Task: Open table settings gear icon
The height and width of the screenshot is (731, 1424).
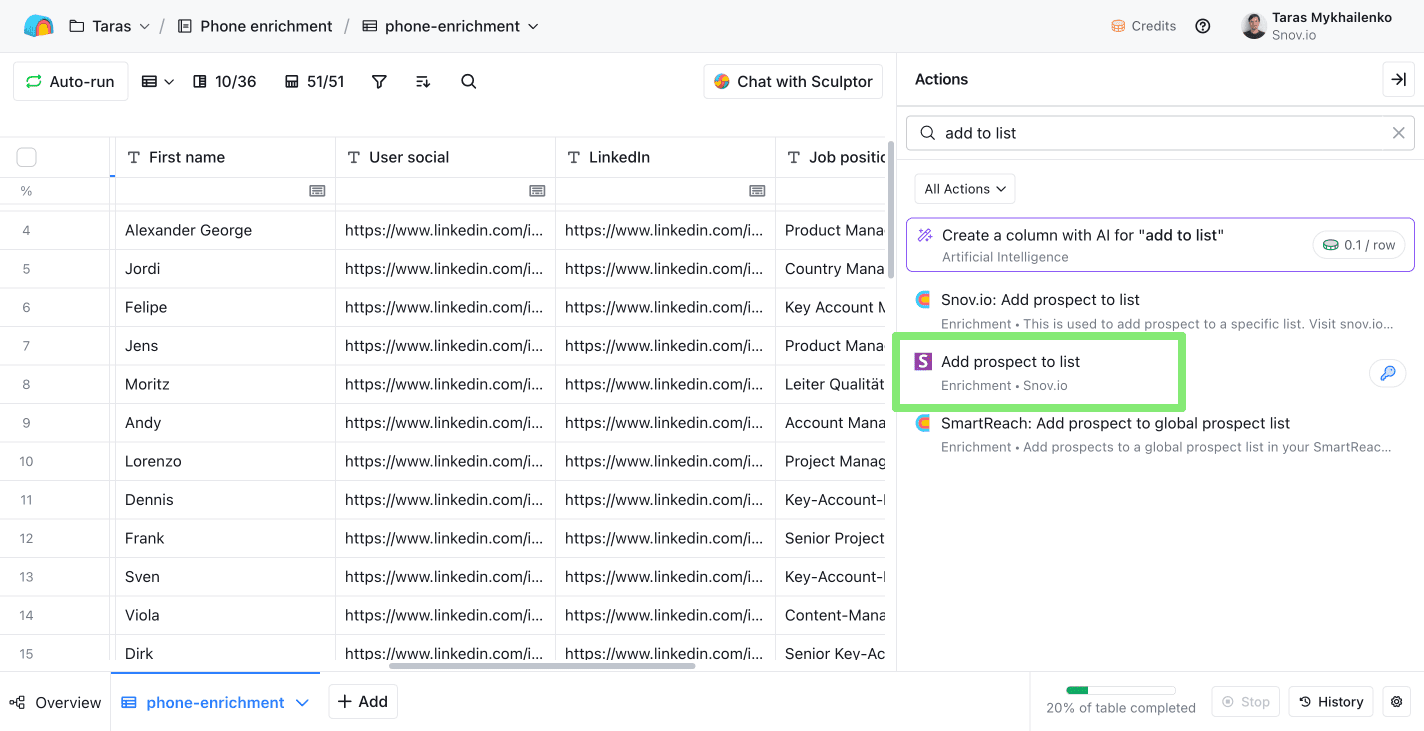Action: pyautogui.click(x=1397, y=702)
